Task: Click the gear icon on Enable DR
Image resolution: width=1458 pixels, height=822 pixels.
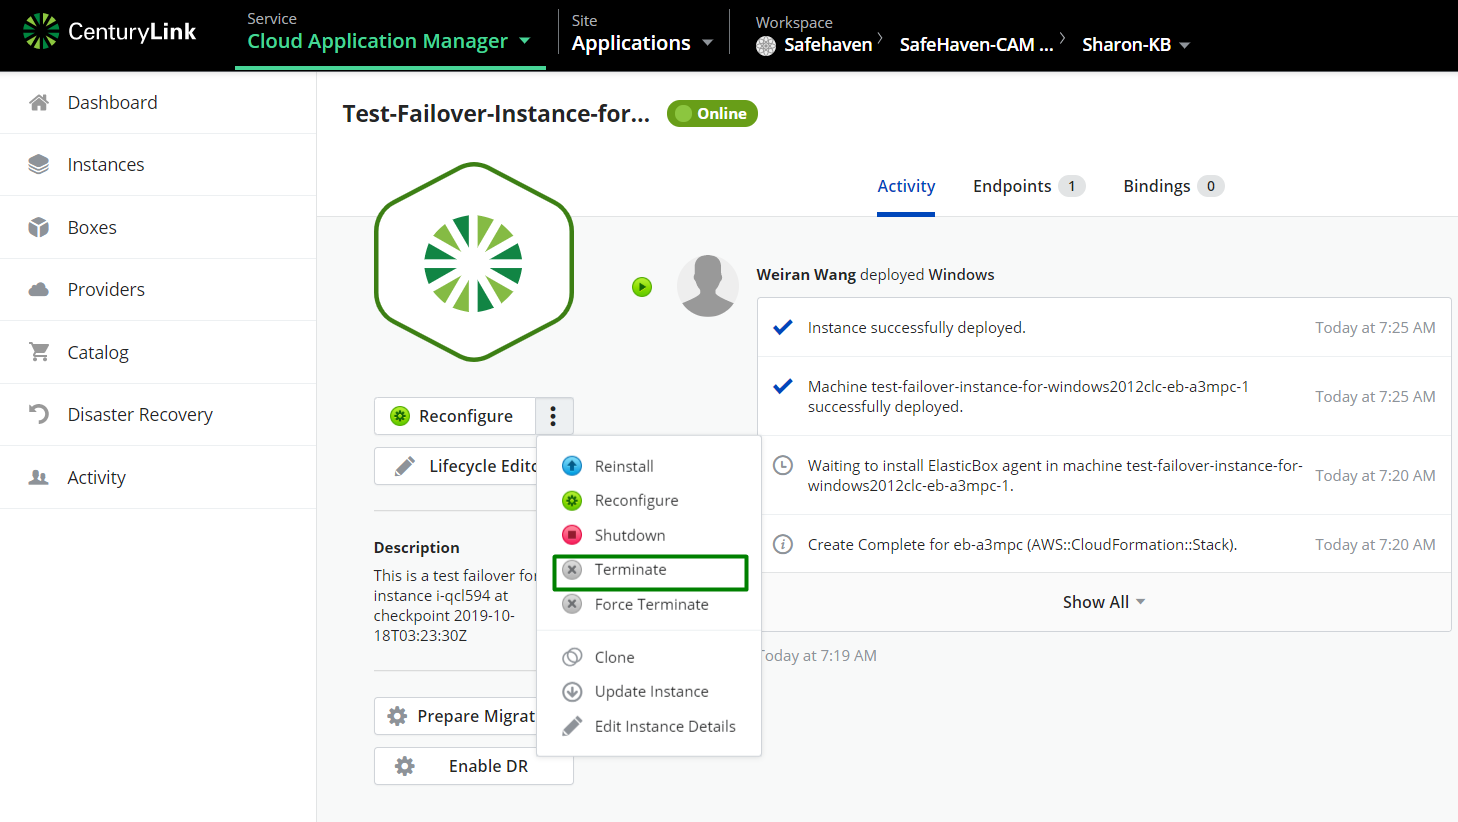Action: coord(405,766)
